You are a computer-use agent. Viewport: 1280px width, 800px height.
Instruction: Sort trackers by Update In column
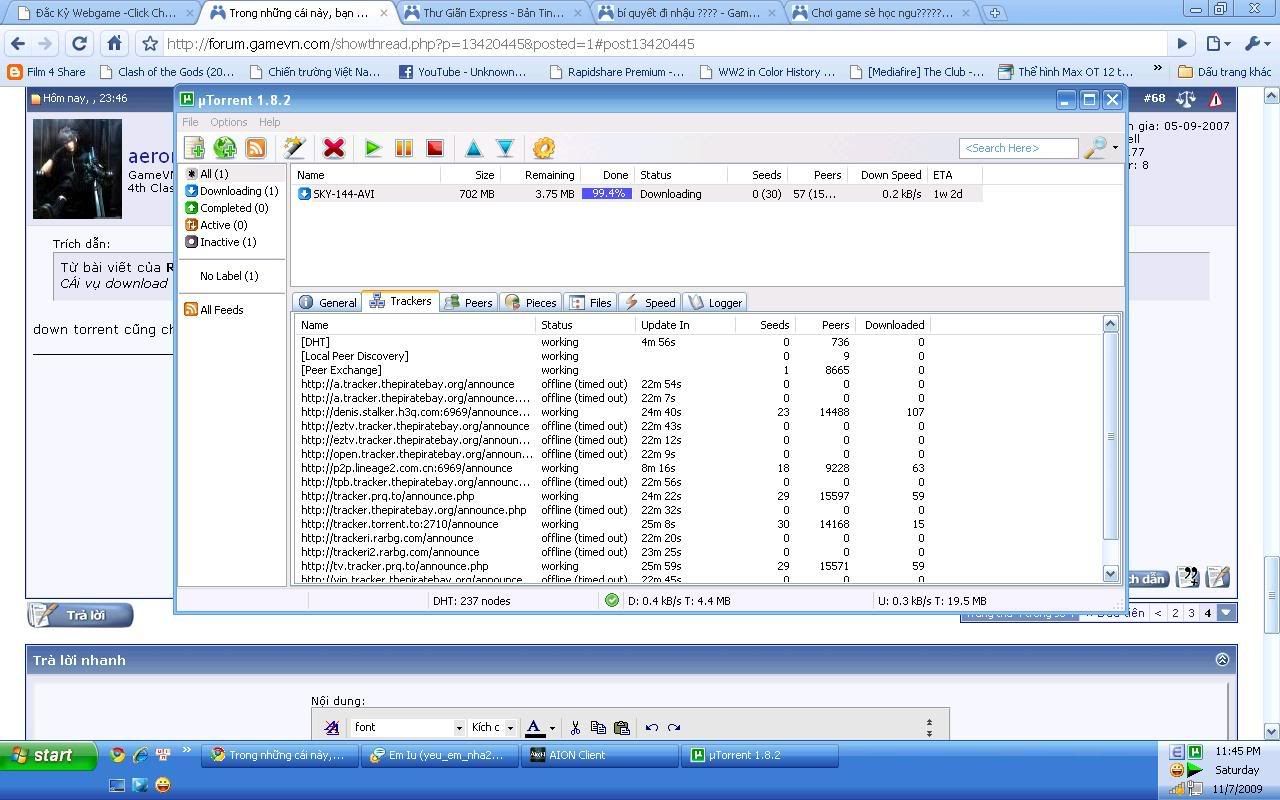684,325
